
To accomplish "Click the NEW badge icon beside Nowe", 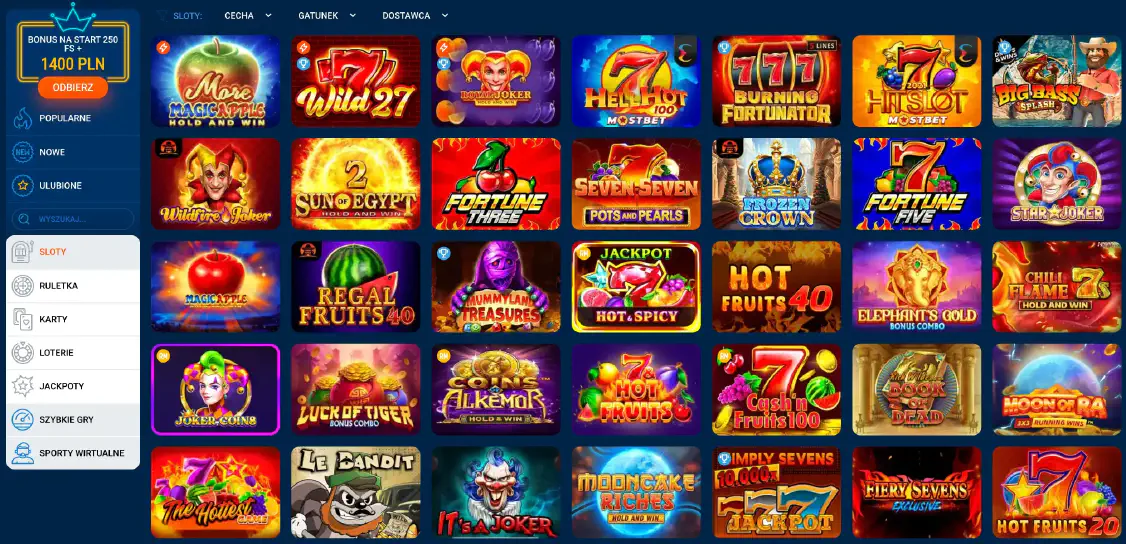I will (23, 152).
